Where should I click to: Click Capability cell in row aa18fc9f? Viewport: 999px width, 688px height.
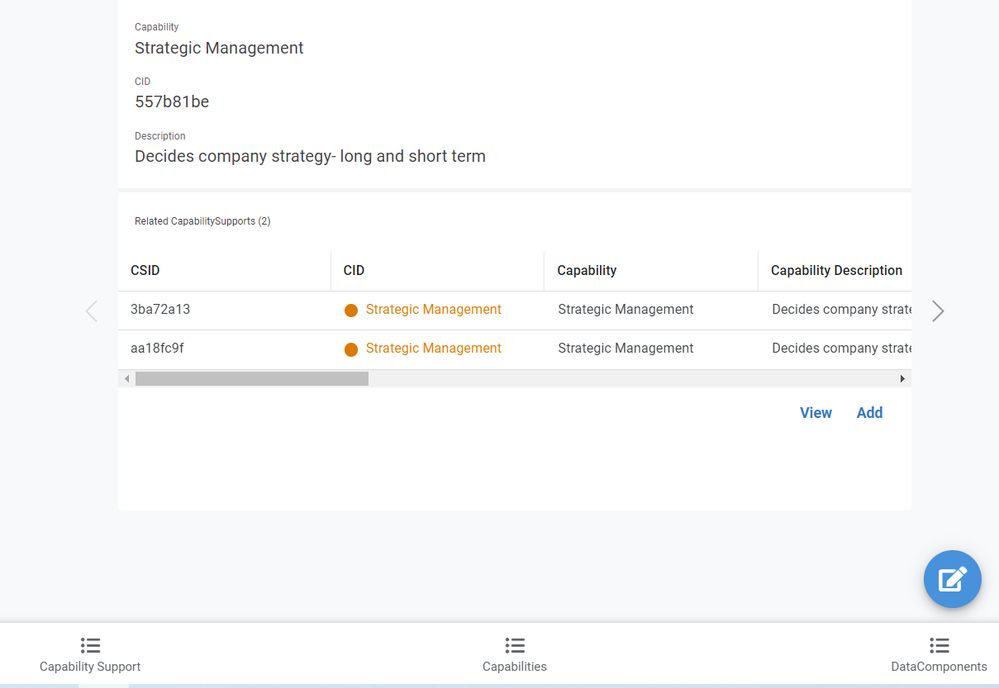pyautogui.click(x=651, y=349)
